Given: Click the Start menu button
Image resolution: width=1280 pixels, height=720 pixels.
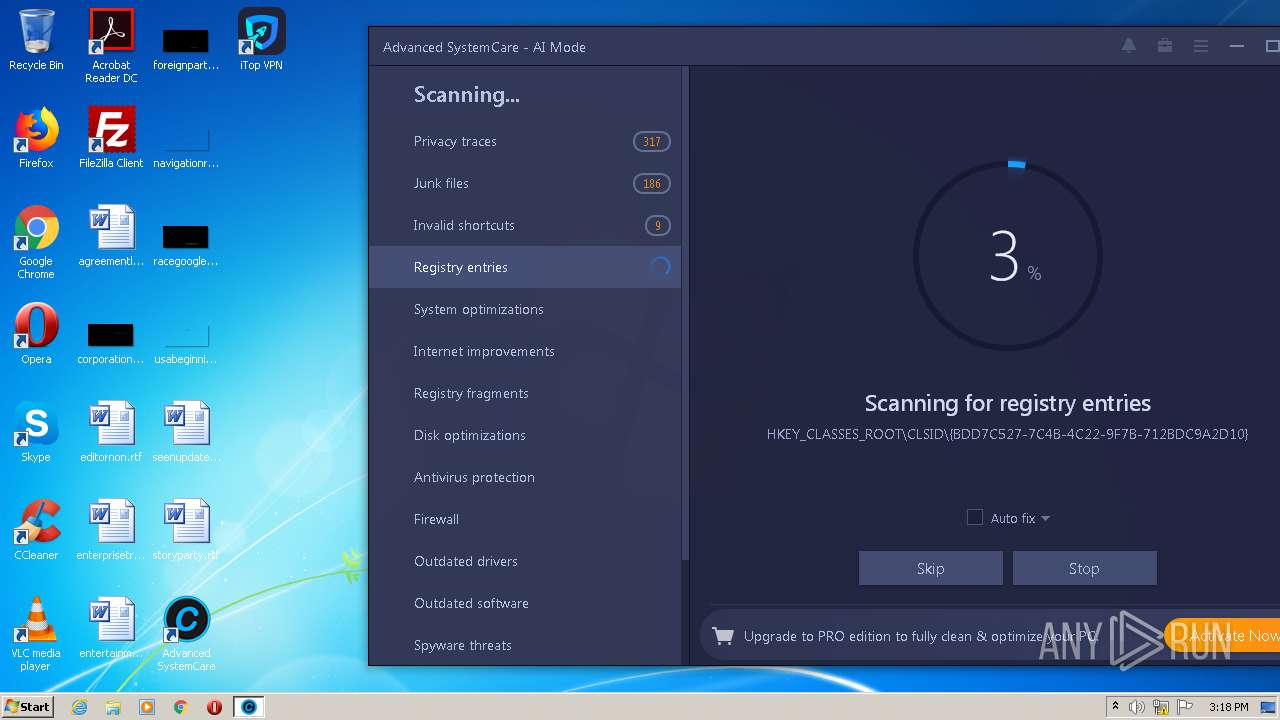Looking at the screenshot, I should 28,706.
